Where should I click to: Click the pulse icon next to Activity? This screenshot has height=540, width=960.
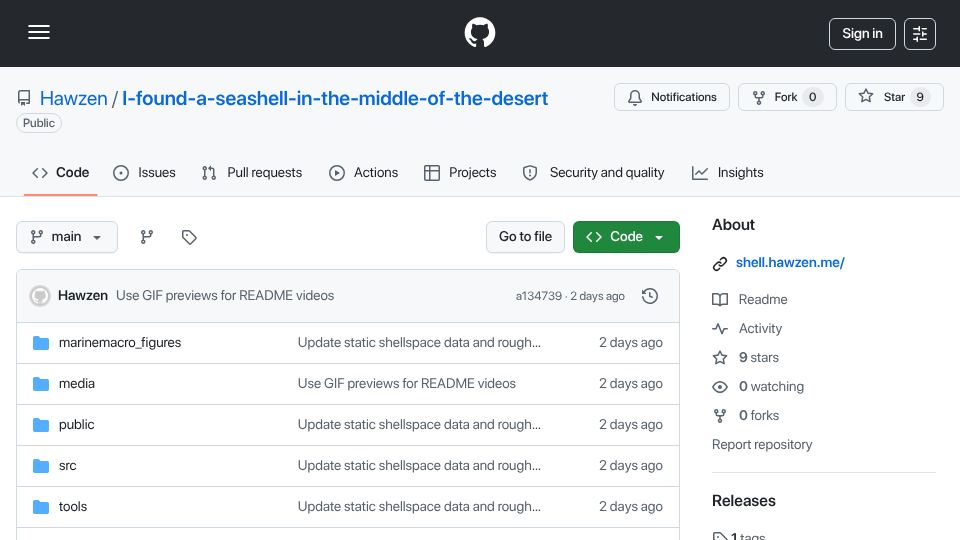(x=720, y=329)
